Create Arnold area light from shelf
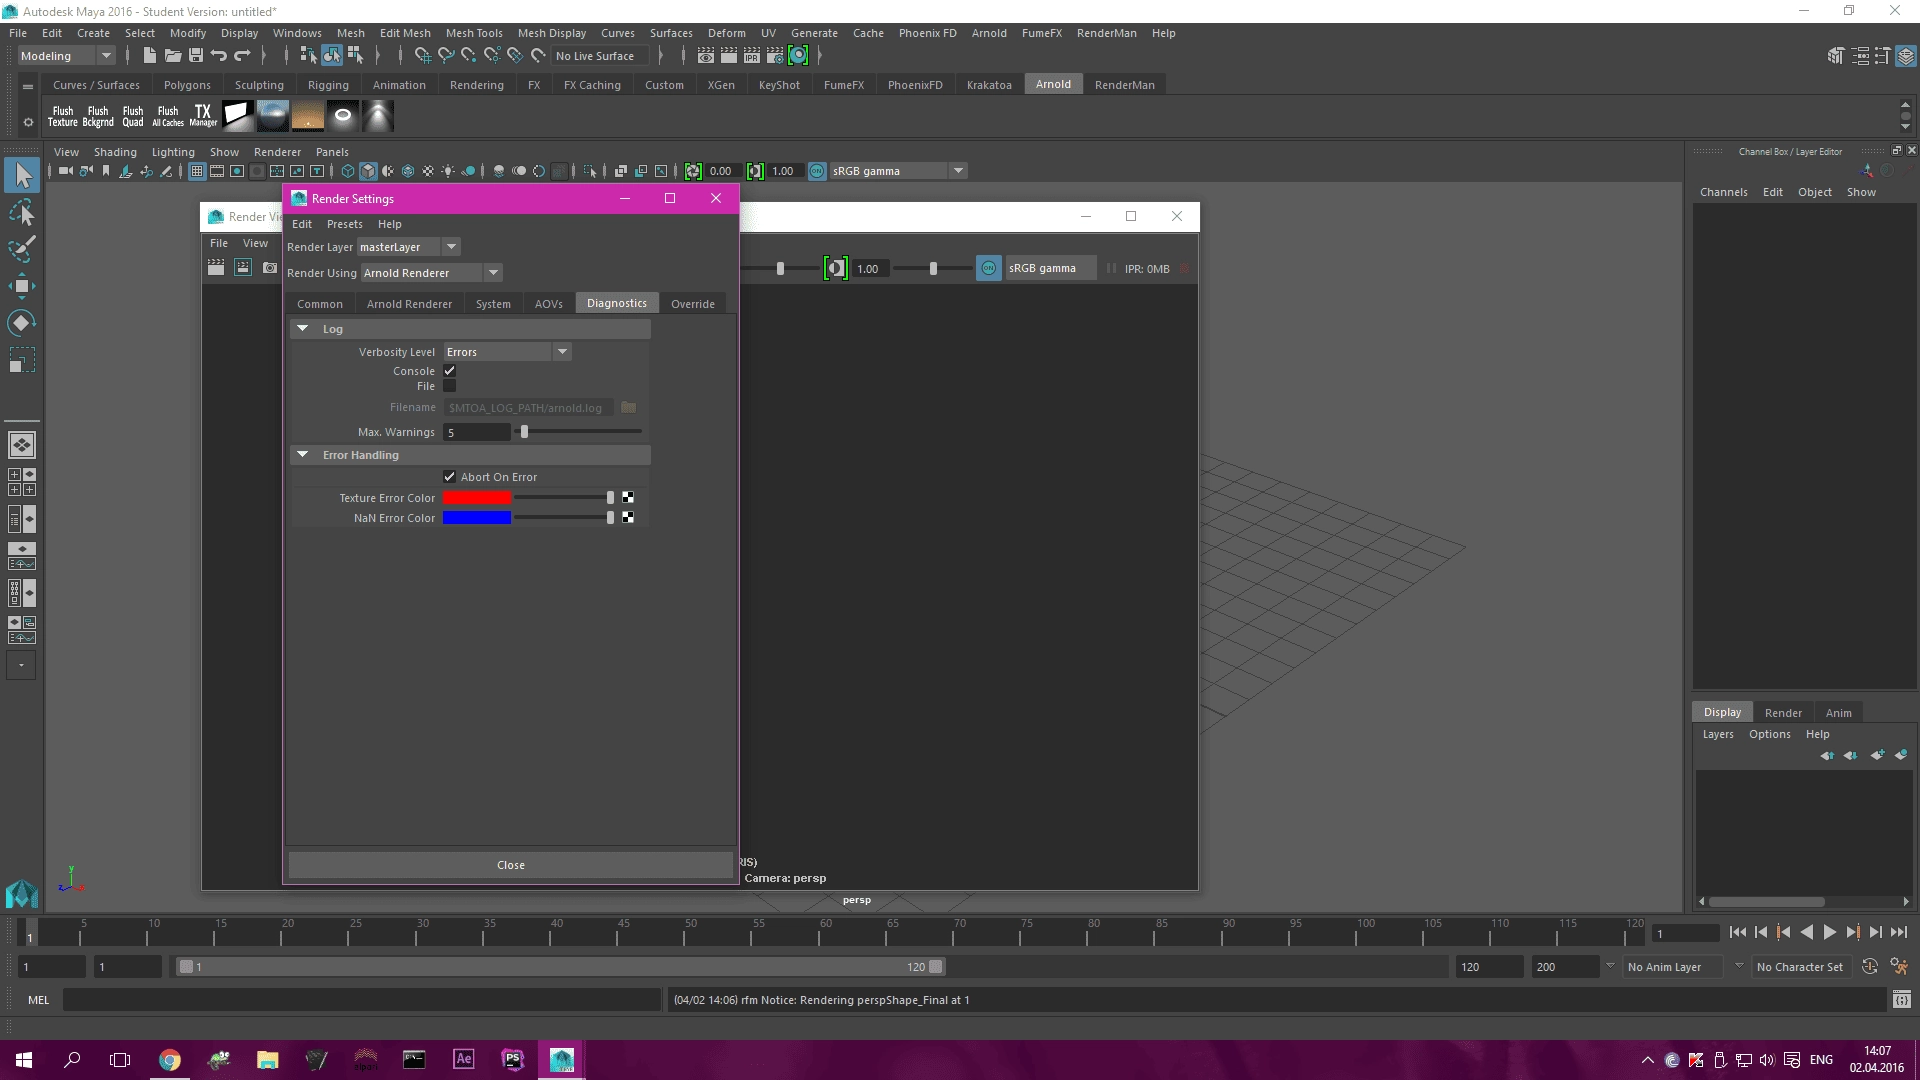Screen dimensions: 1920x1080 click(x=237, y=116)
